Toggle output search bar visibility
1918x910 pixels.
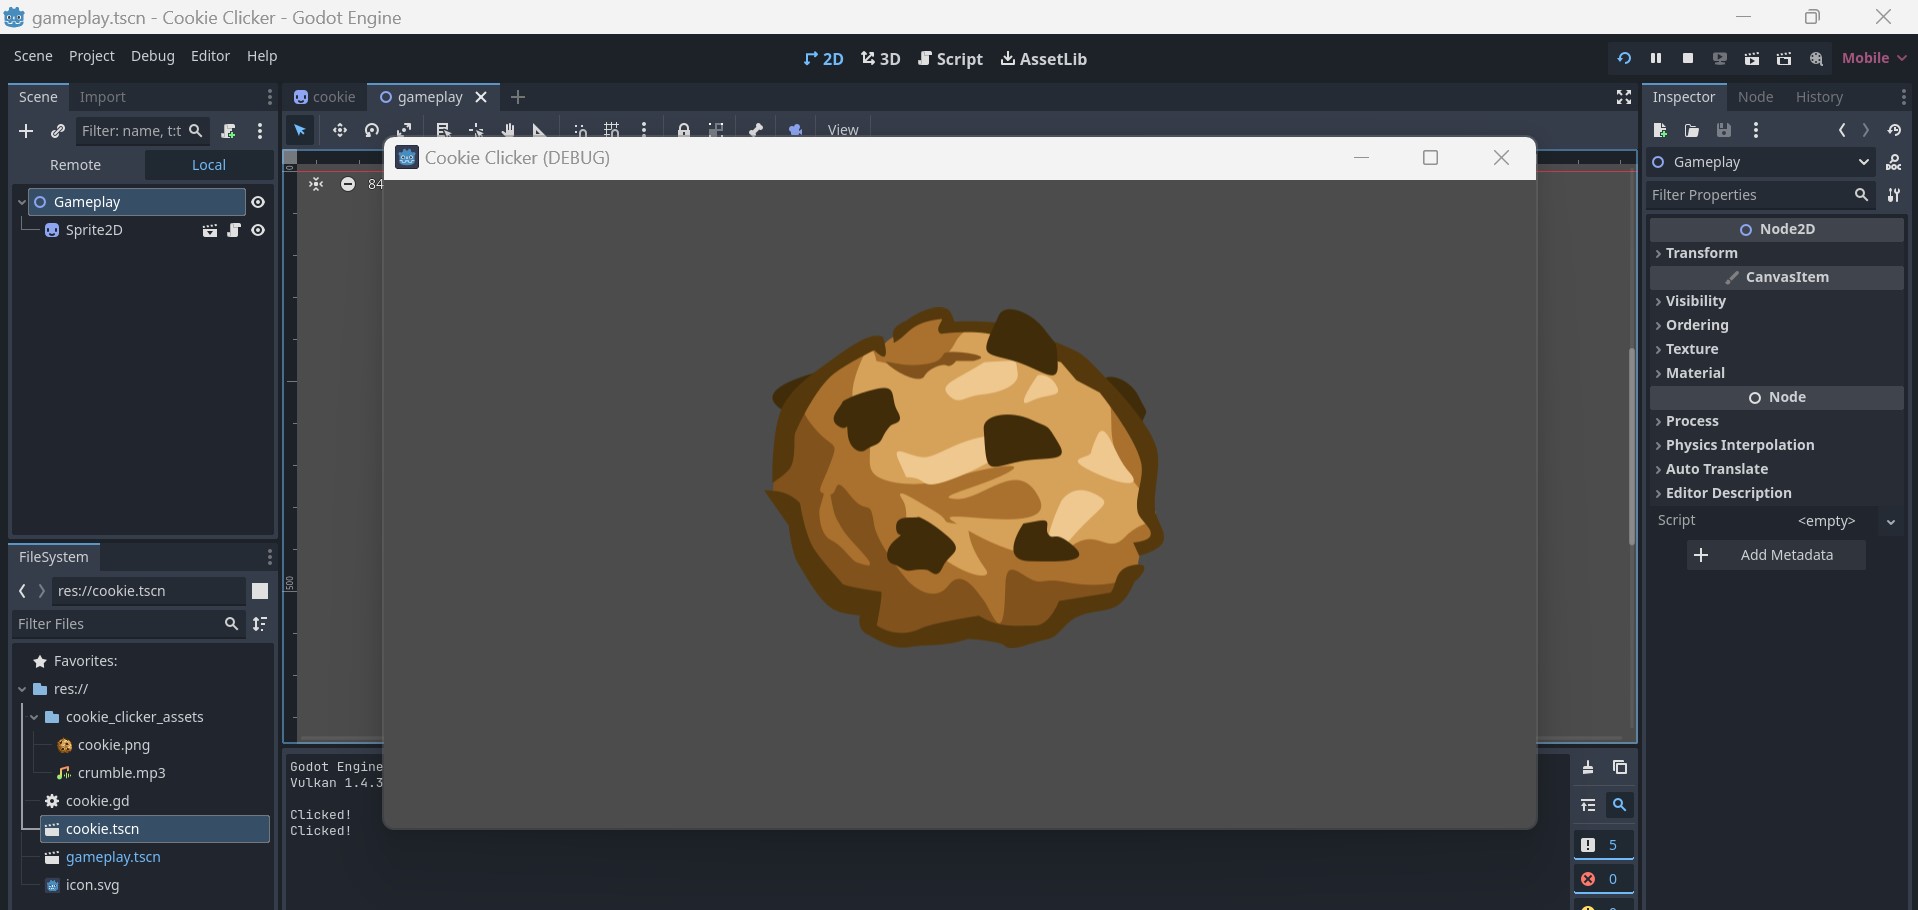click(1620, 805)
